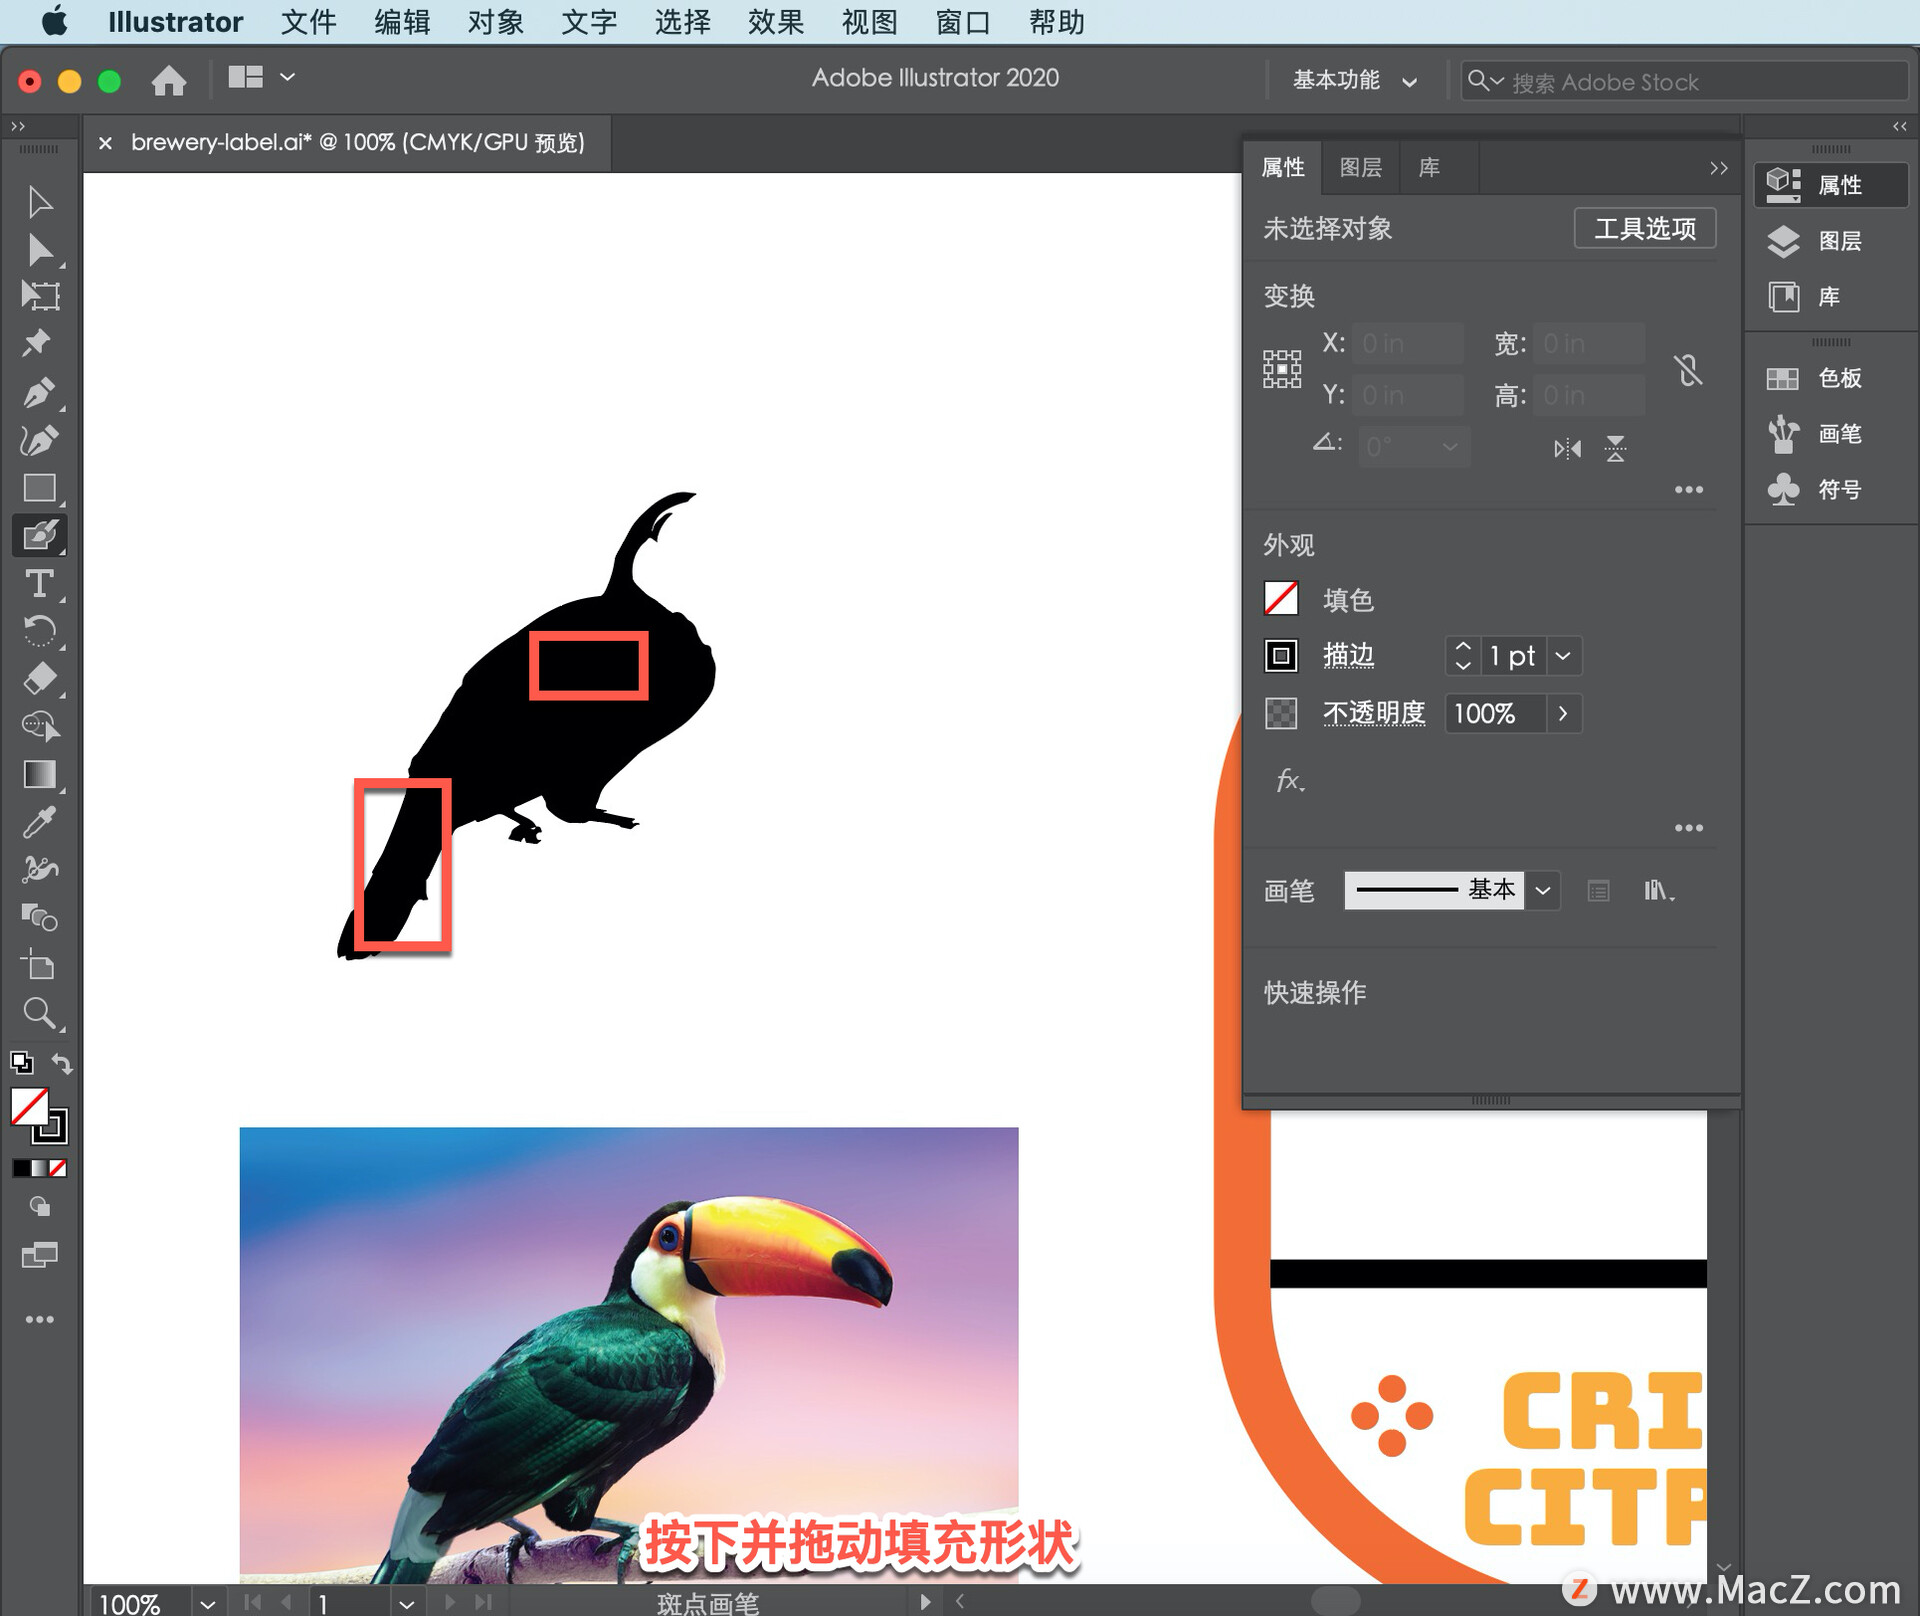The width and height of the screenshot is (1920, 1616).
Task: Open Edit Toolbar three-dots menu
Action: coord(39,1320)
